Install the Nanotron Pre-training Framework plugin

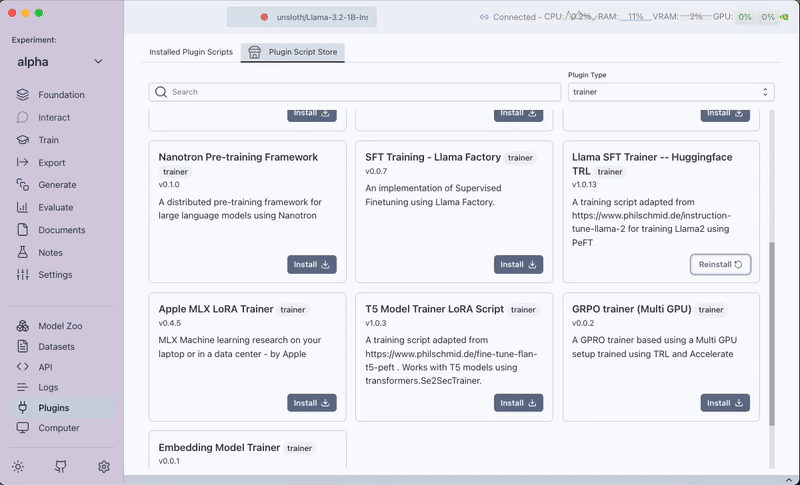point(312,265)
